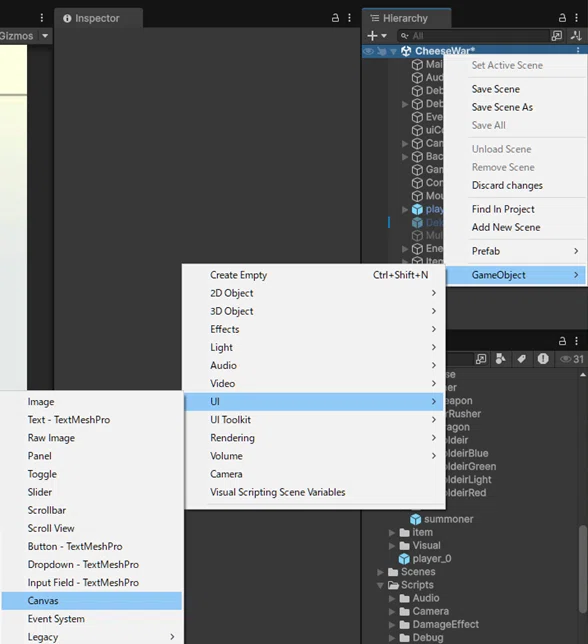Image resolution: width=588 pixels, height=644 pixels.
Task: Lock the Project panel
Action: tap(562, 341)
